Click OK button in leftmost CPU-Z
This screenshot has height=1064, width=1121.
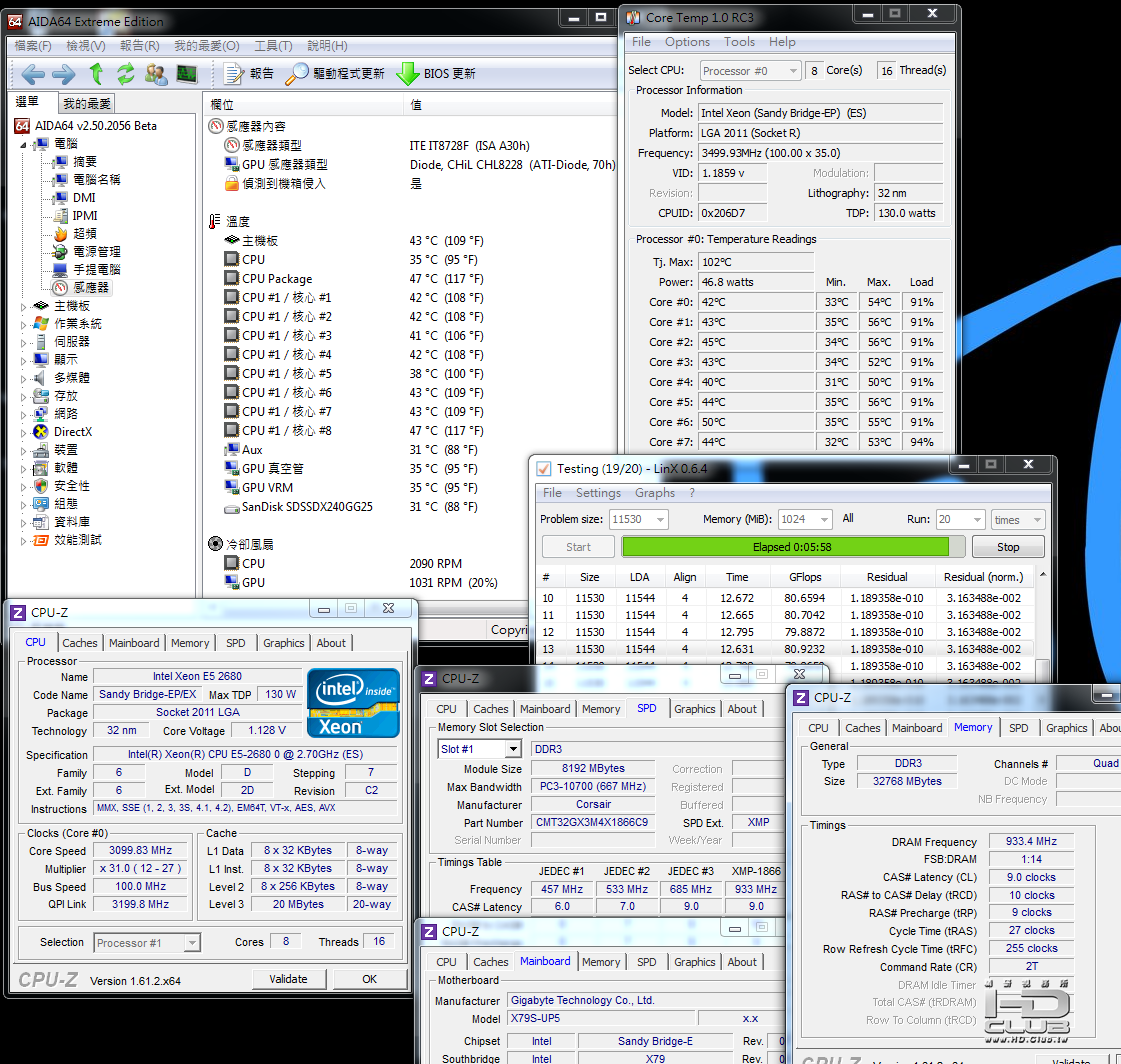click(370, 979)
